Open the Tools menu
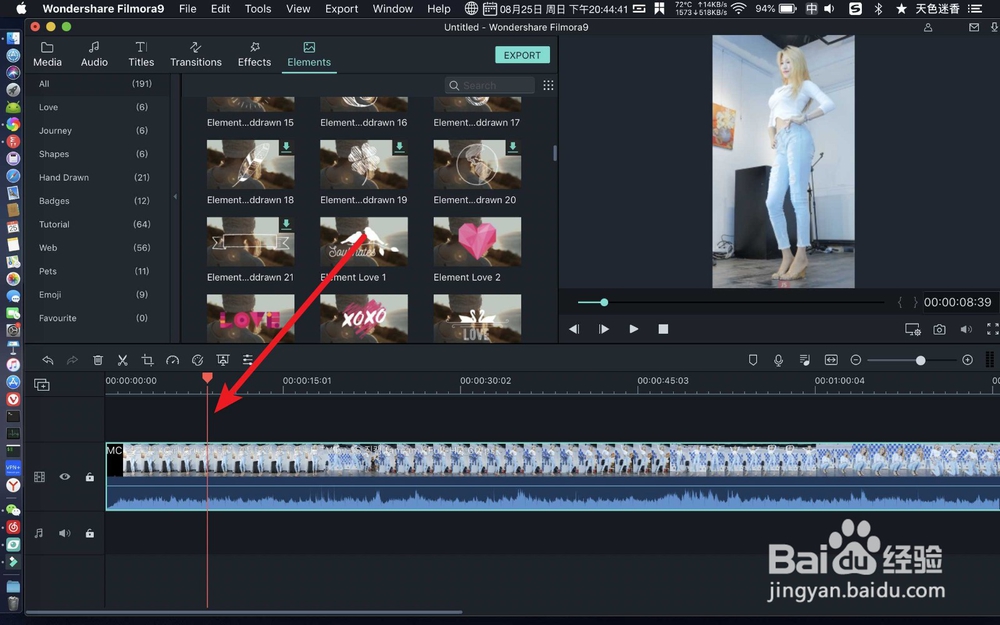 pos(258,9)
